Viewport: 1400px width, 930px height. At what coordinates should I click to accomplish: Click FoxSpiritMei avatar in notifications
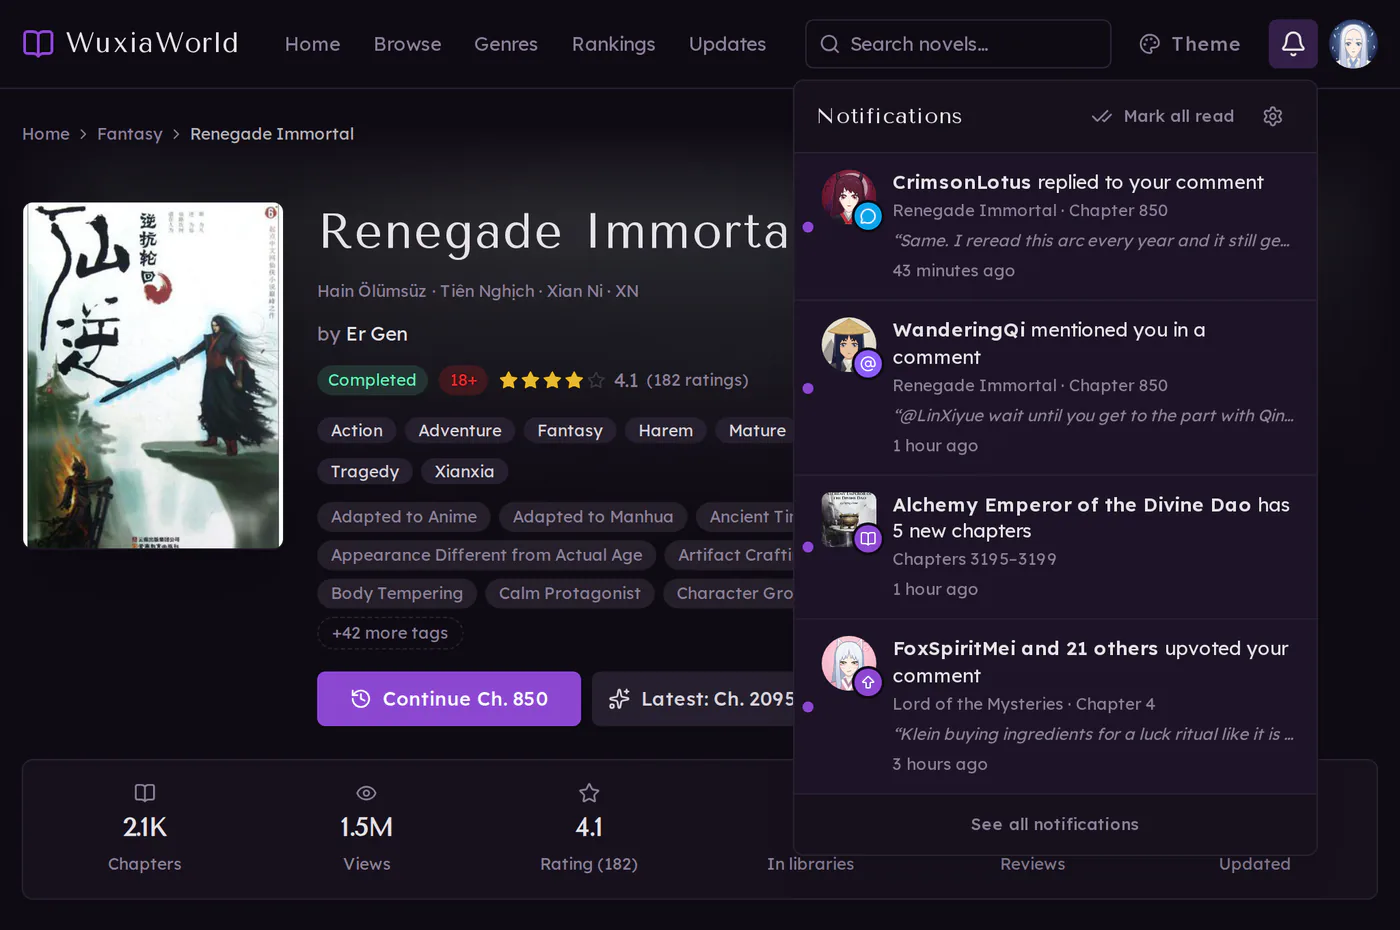click(x=849, y=664)
